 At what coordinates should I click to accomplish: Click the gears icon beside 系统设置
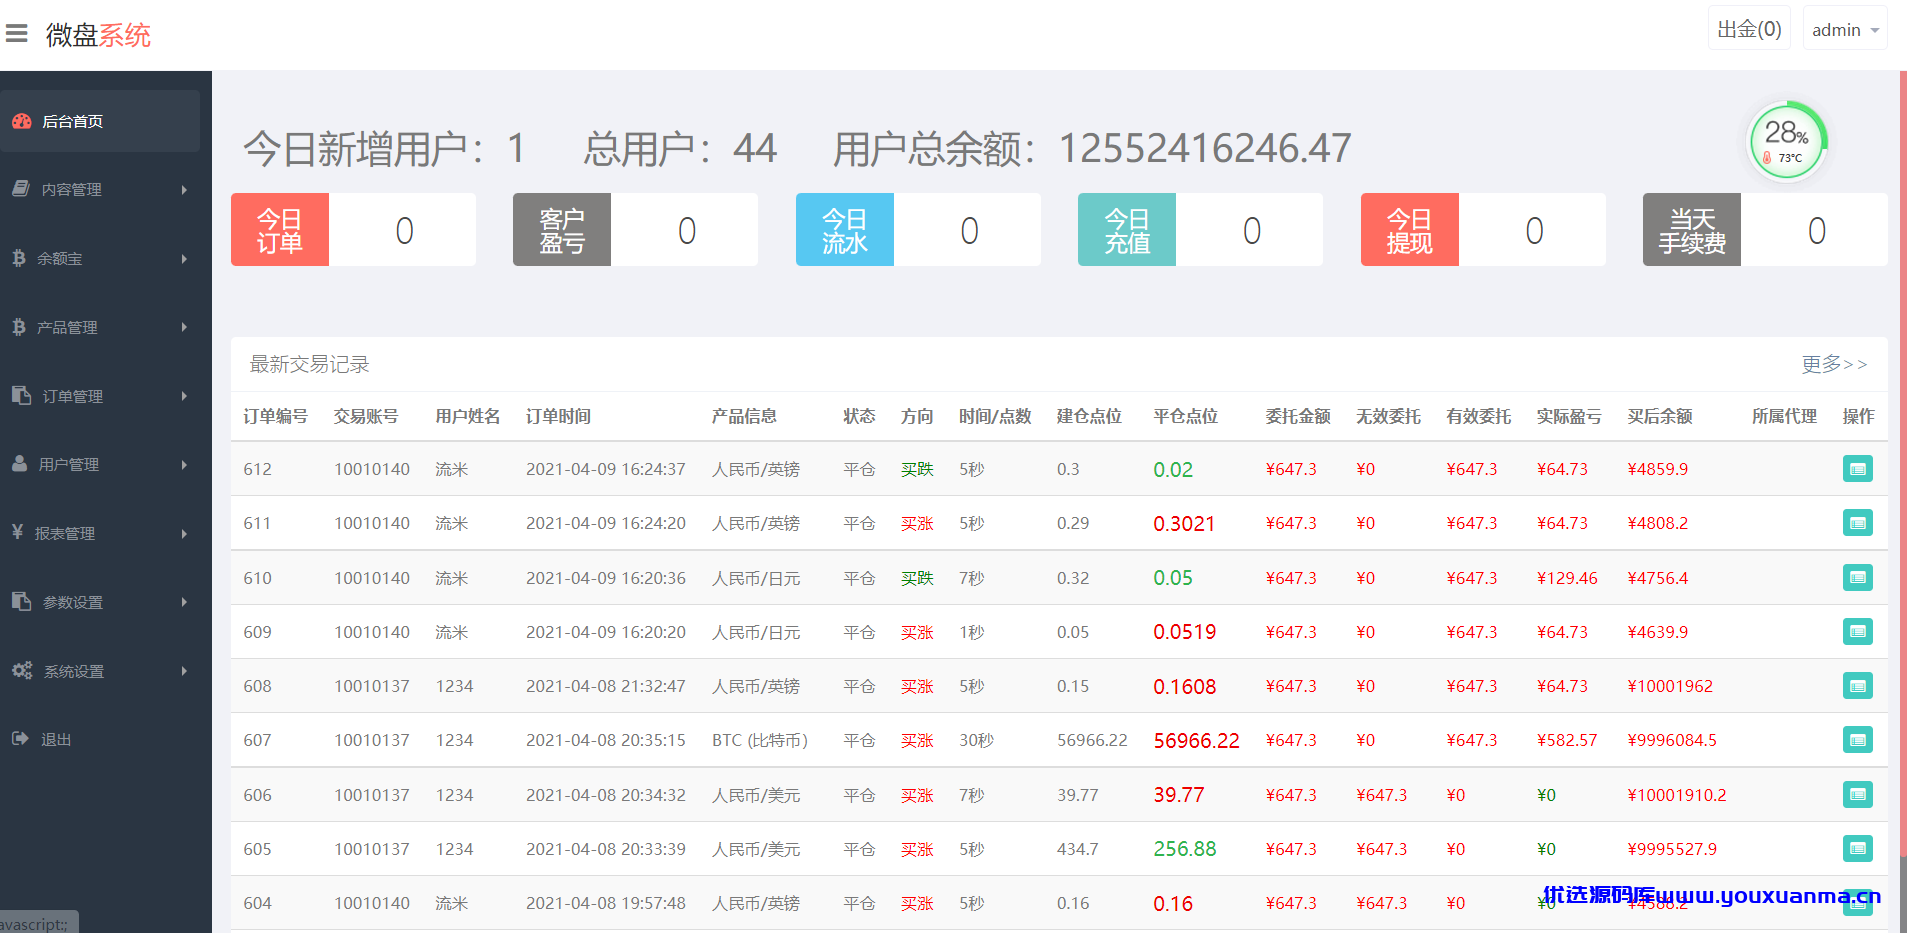point(22,670)
